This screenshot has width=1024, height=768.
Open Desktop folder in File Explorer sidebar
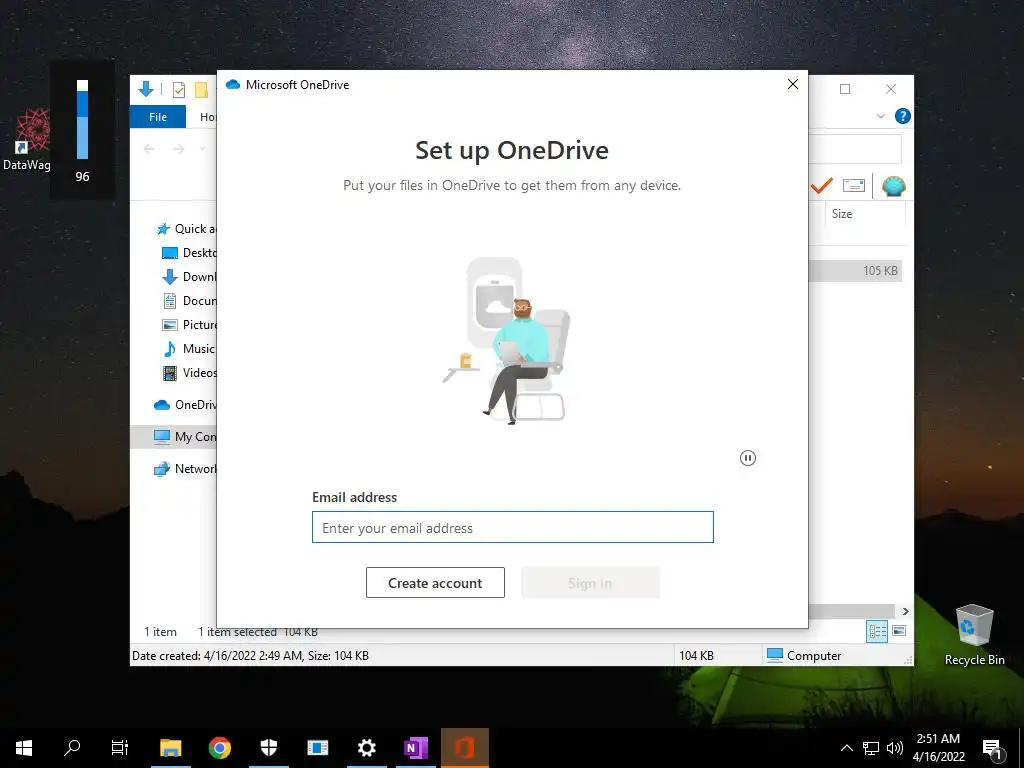[189, 253]
